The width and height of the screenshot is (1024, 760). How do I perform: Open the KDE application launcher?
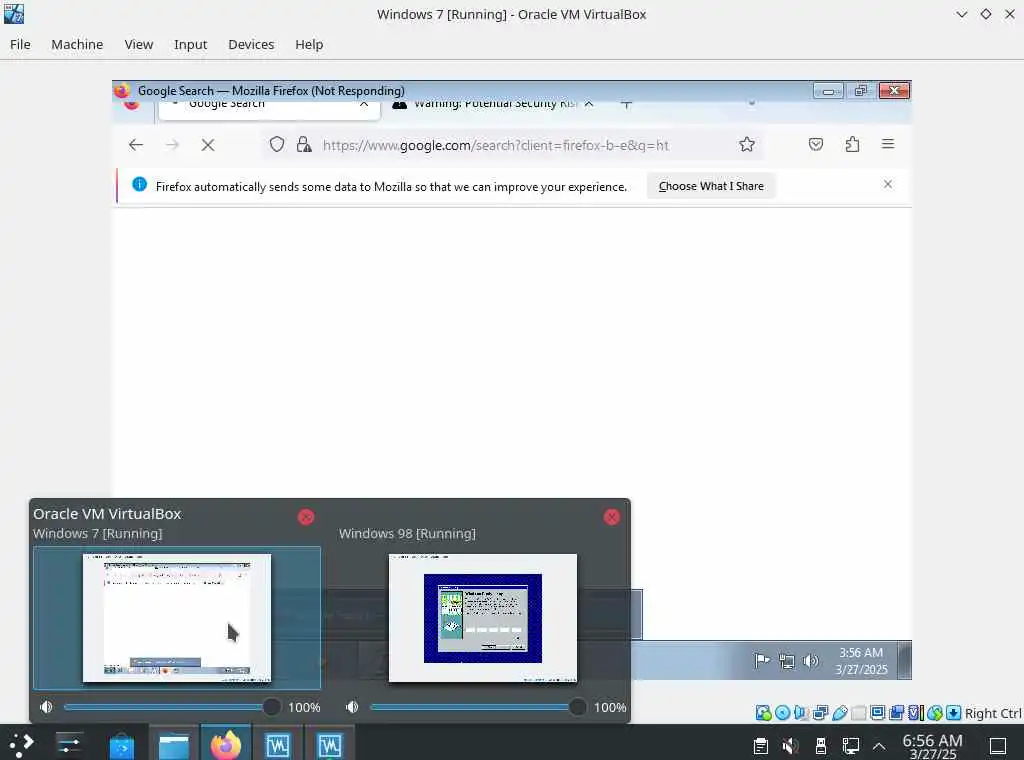[22, 744]
